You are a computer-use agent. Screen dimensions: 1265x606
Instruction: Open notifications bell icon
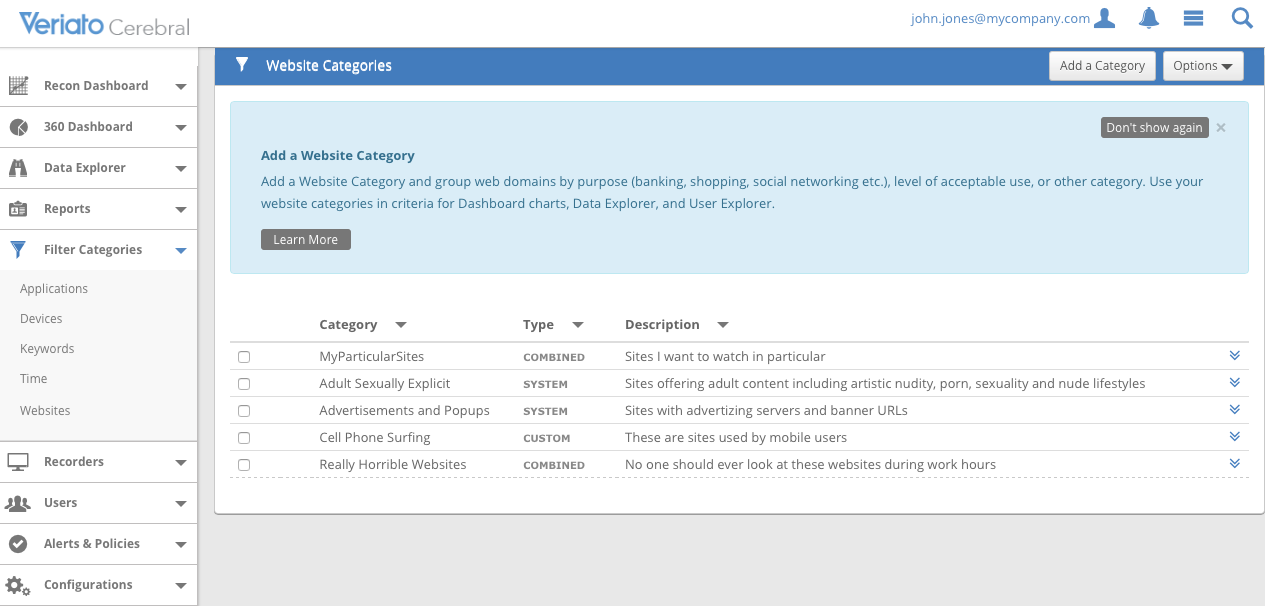click(1149, 18)
